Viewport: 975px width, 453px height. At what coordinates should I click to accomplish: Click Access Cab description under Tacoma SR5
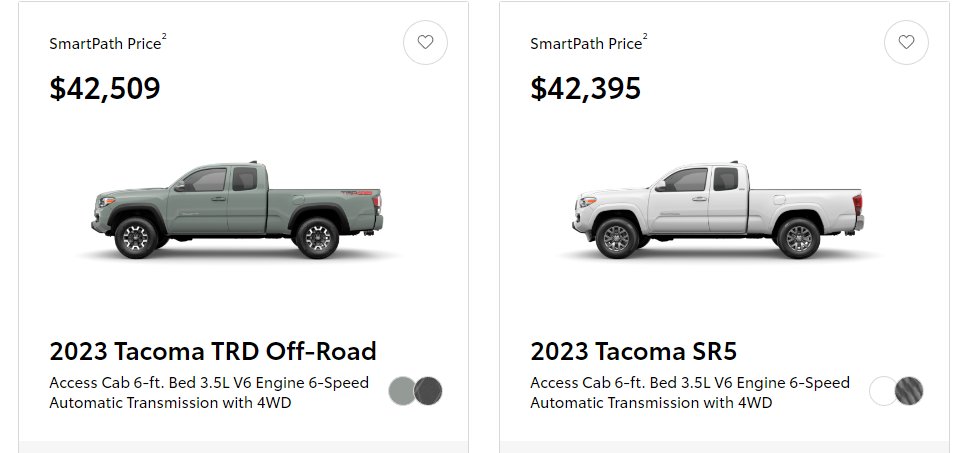(x=690, y=393)
